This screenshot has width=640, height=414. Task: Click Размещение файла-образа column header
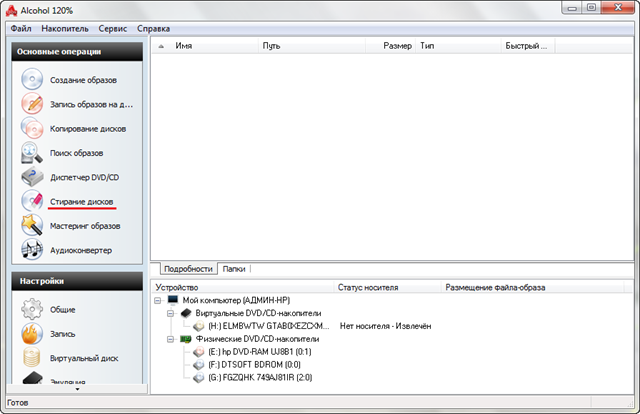pyautogui.click(x=533, y=287)
